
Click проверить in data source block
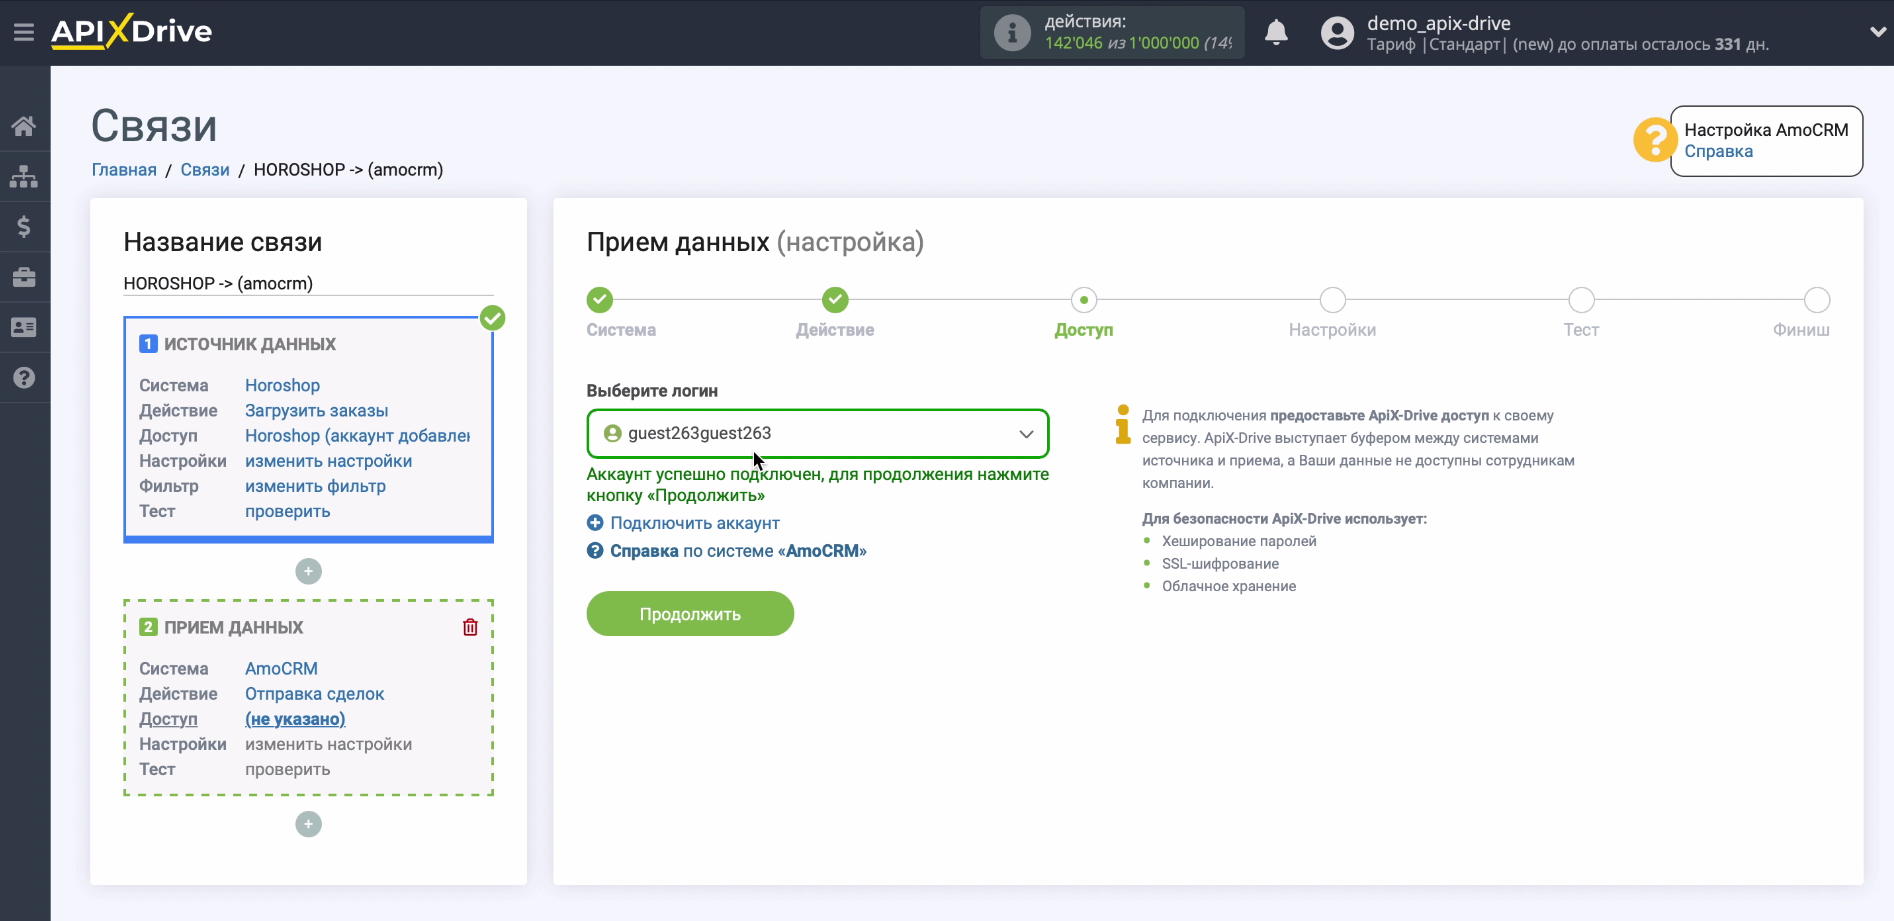287,511
